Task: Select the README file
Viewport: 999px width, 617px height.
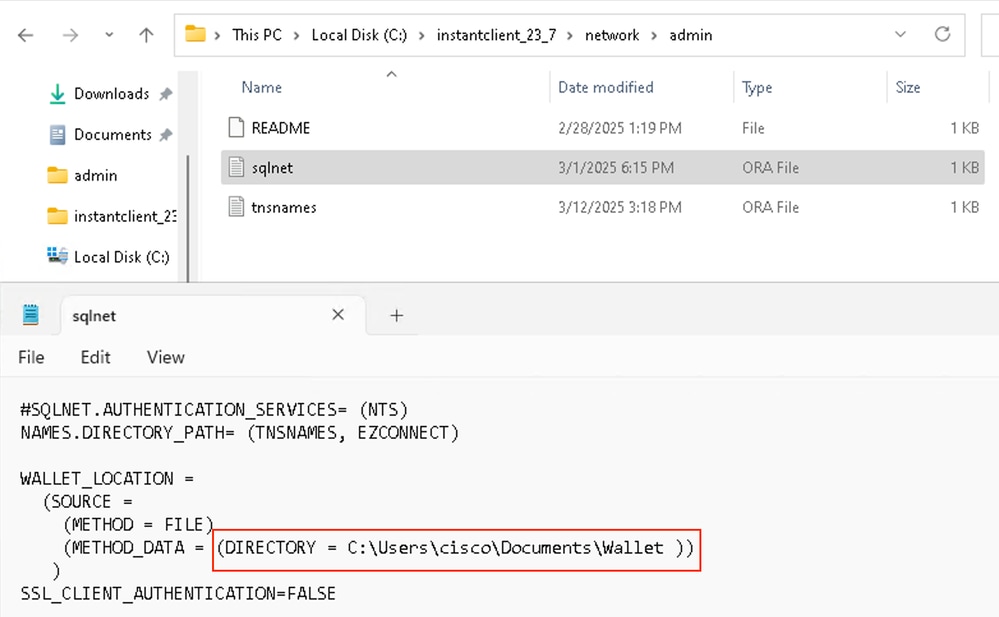Action: [280, 128]
